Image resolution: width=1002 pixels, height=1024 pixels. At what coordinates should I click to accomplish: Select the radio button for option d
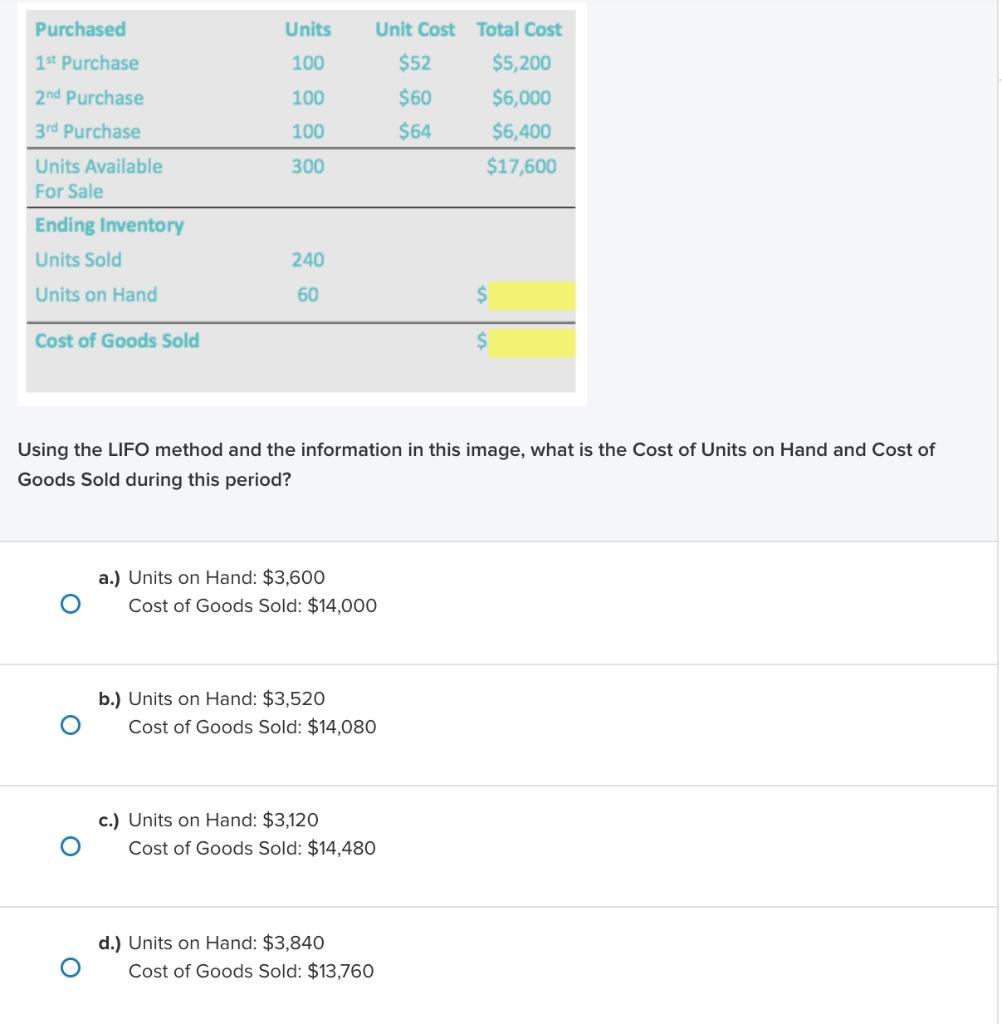click(70, 968)
